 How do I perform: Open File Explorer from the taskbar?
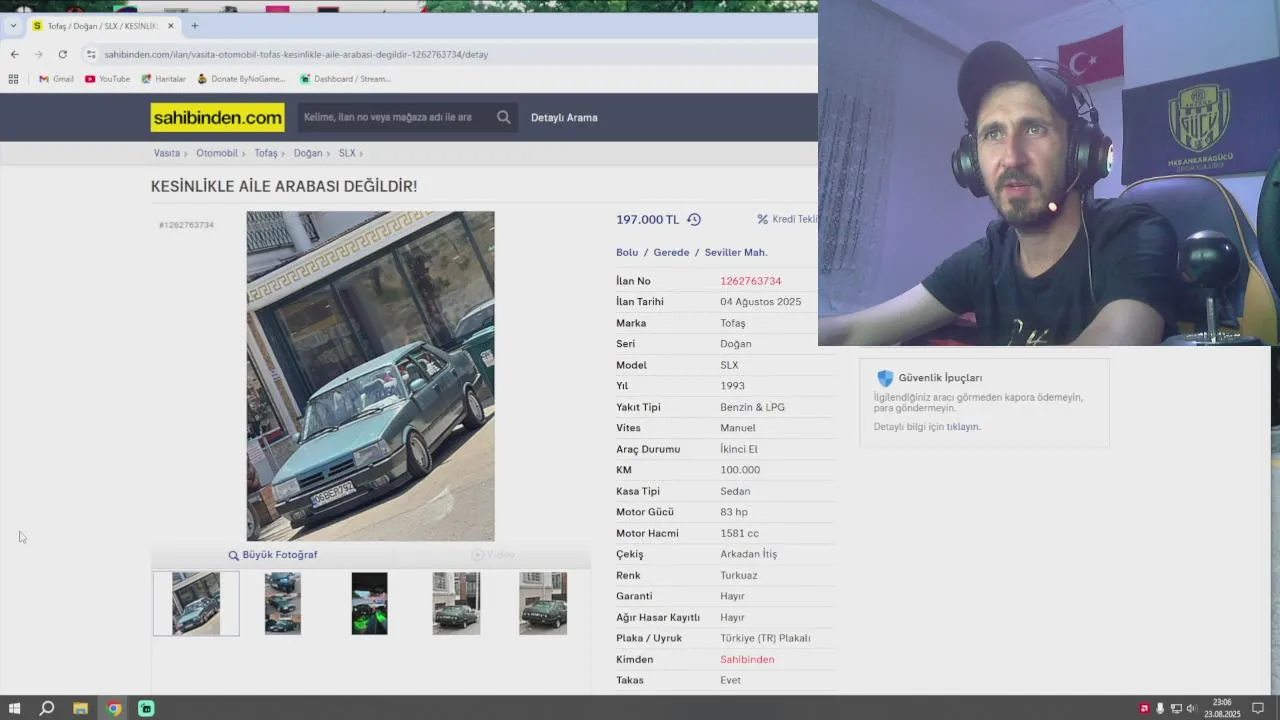[x=80, y=708]
